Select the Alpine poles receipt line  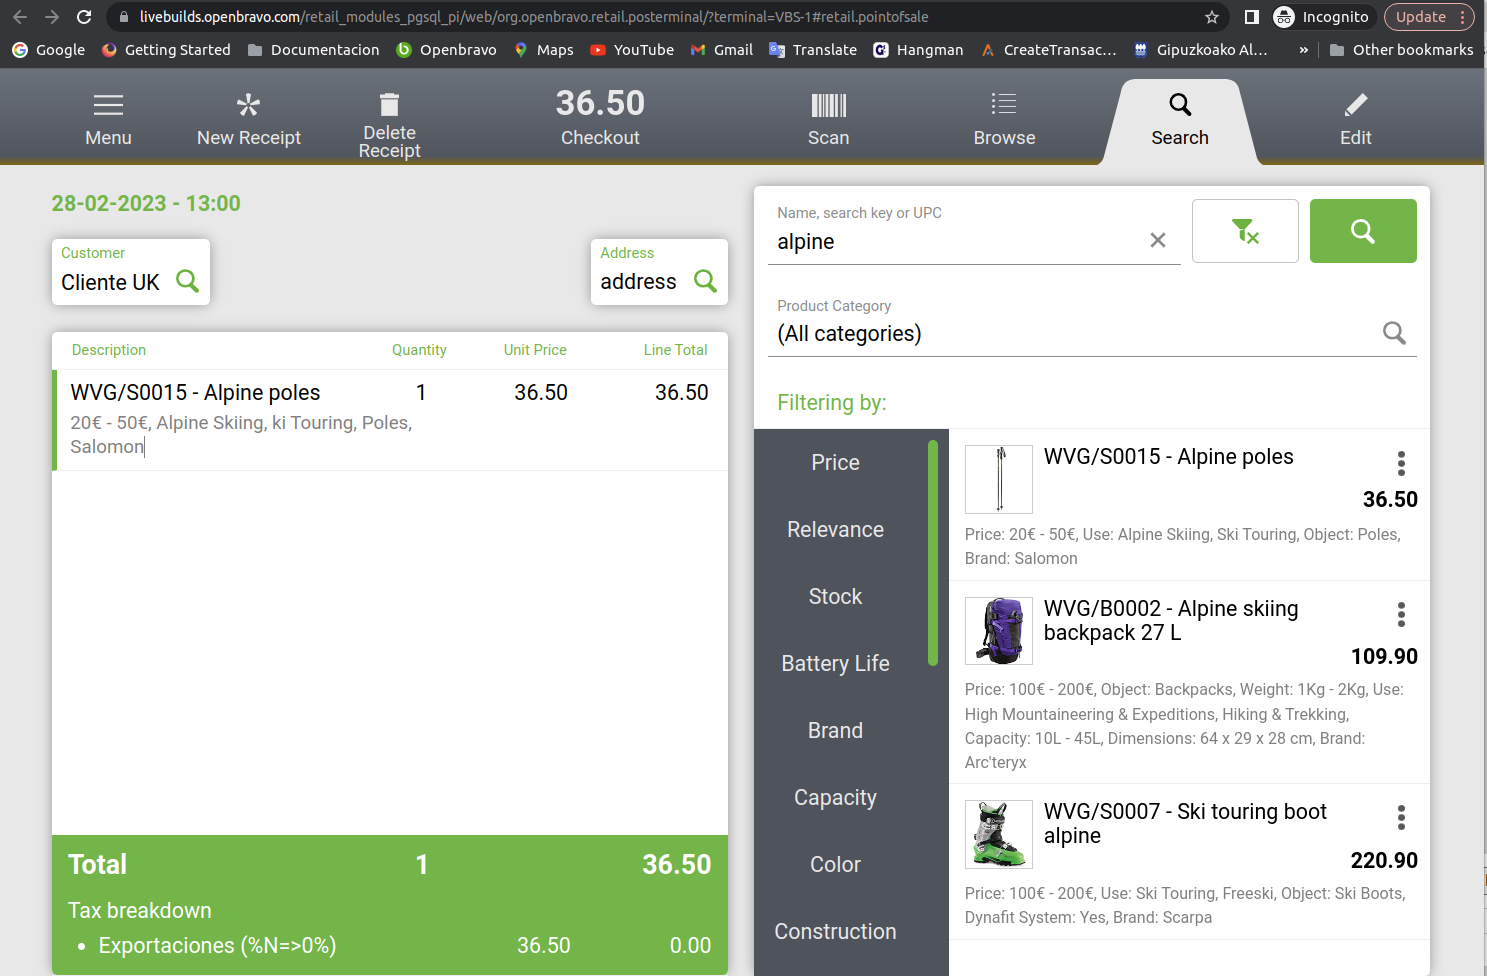390,420
